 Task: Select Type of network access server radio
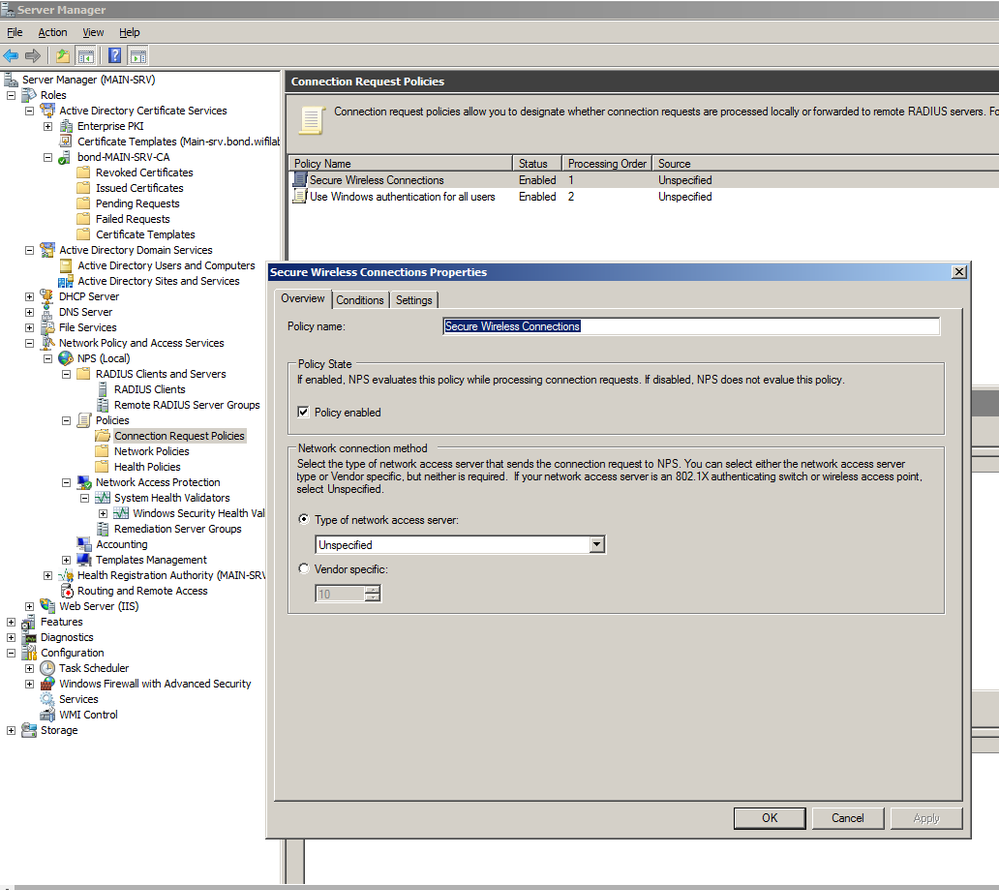pos(304,519)
